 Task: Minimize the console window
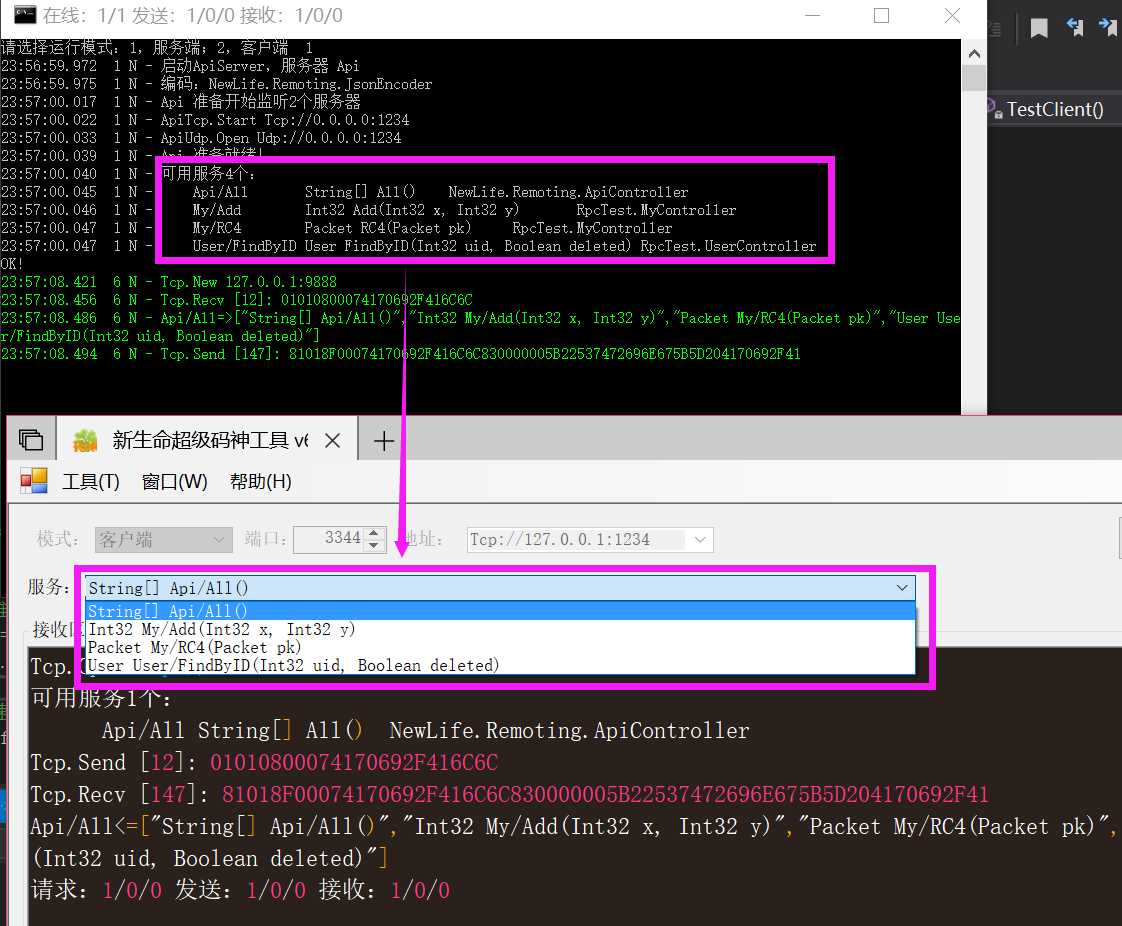[x=812, y=15]
